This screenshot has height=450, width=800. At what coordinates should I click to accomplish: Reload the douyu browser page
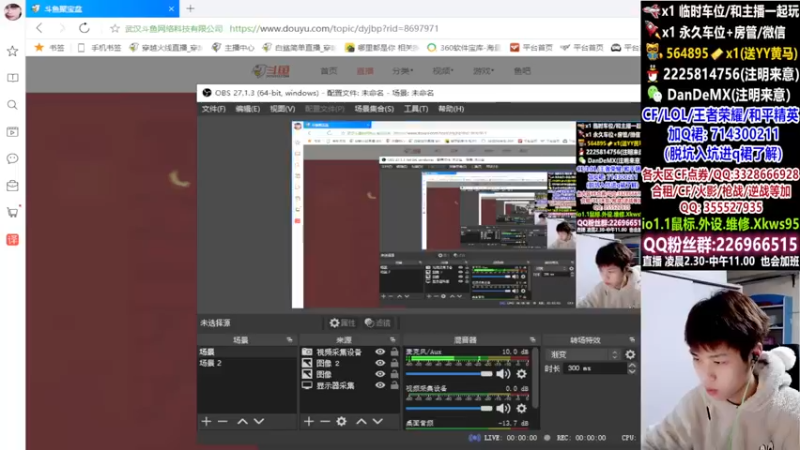click(x=84, y=28)
